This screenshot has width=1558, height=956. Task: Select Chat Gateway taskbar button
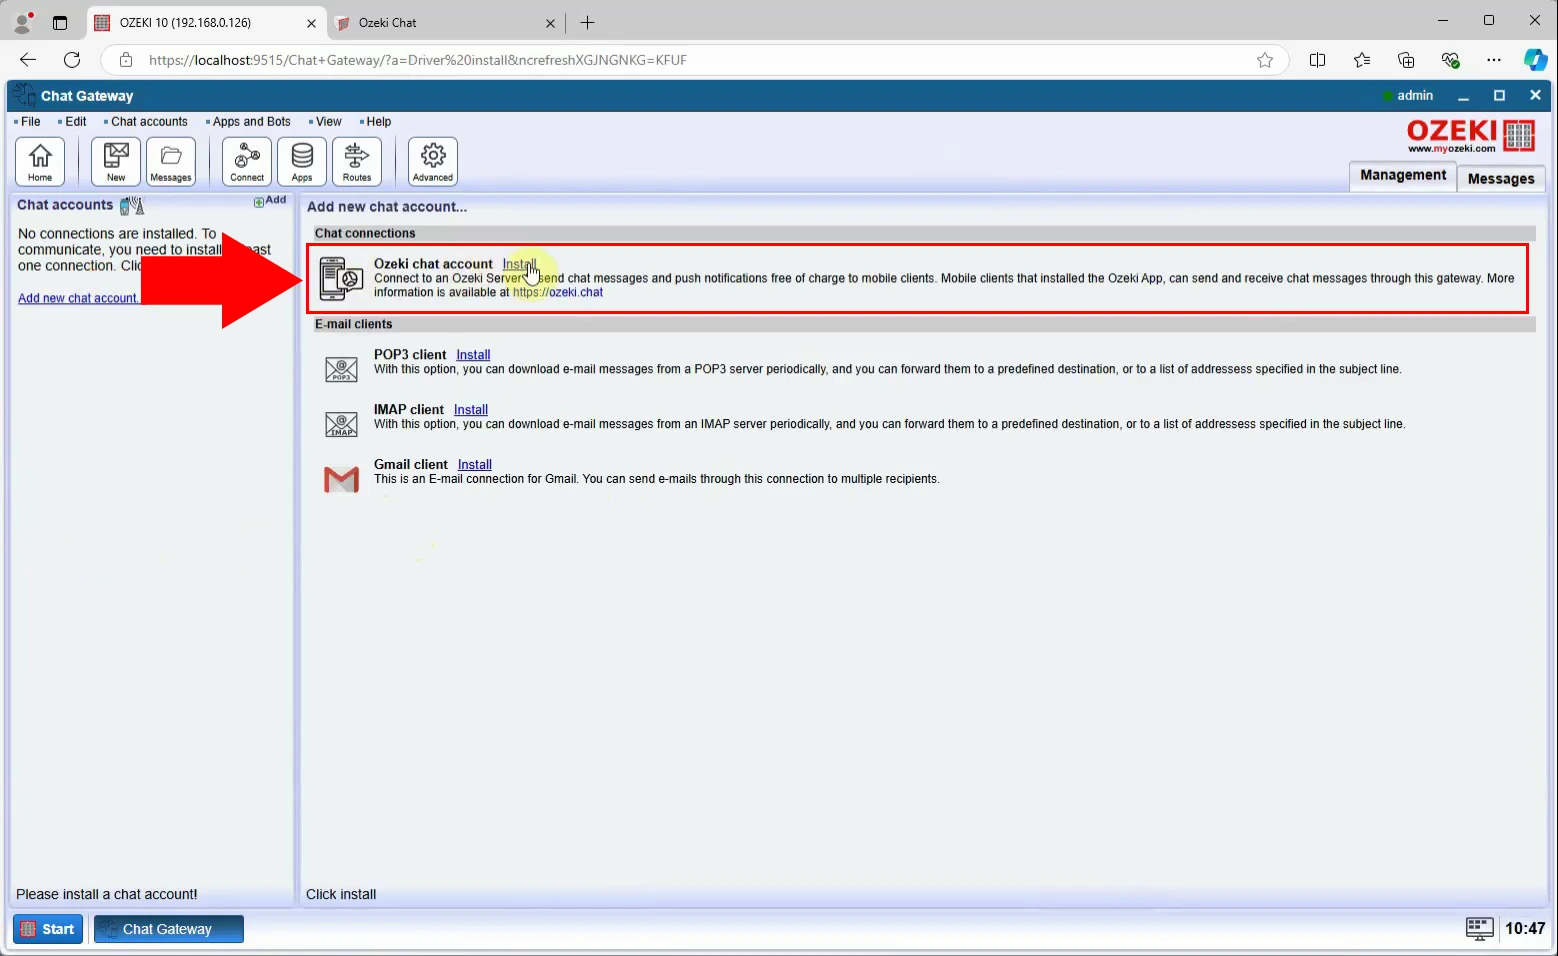click(169, 929)
